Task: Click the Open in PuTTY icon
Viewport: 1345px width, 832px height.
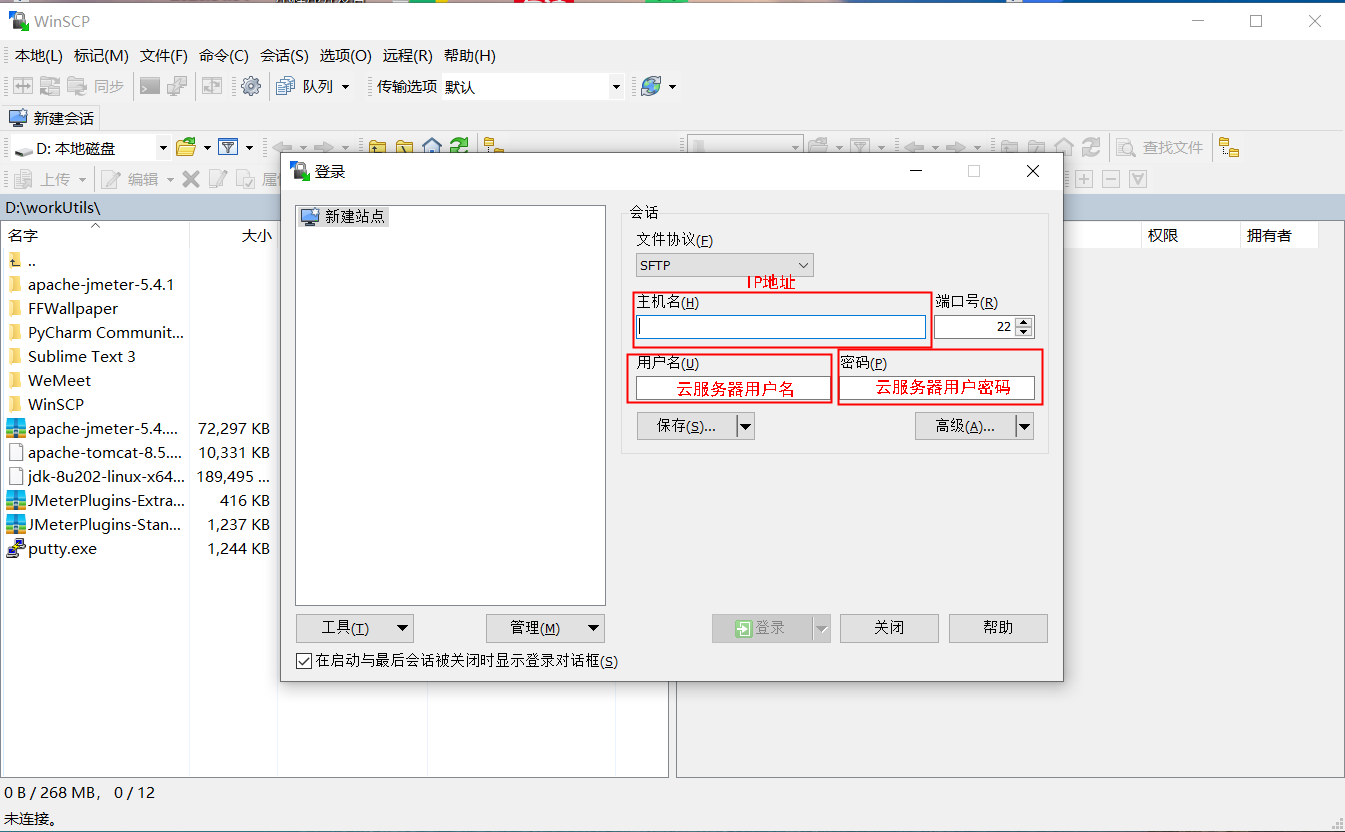Action: pos(177,87)
